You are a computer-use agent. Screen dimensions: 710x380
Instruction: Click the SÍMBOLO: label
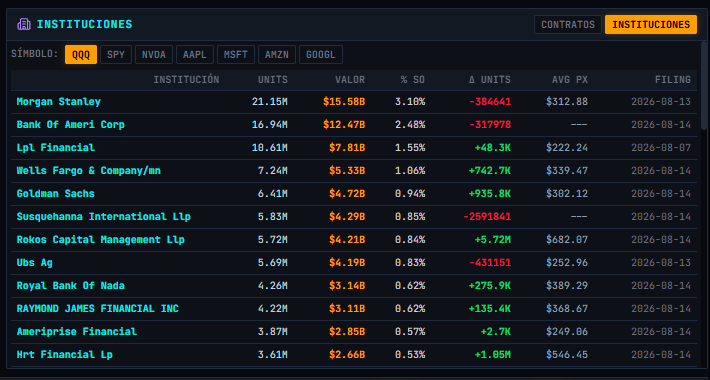[35, 54]
